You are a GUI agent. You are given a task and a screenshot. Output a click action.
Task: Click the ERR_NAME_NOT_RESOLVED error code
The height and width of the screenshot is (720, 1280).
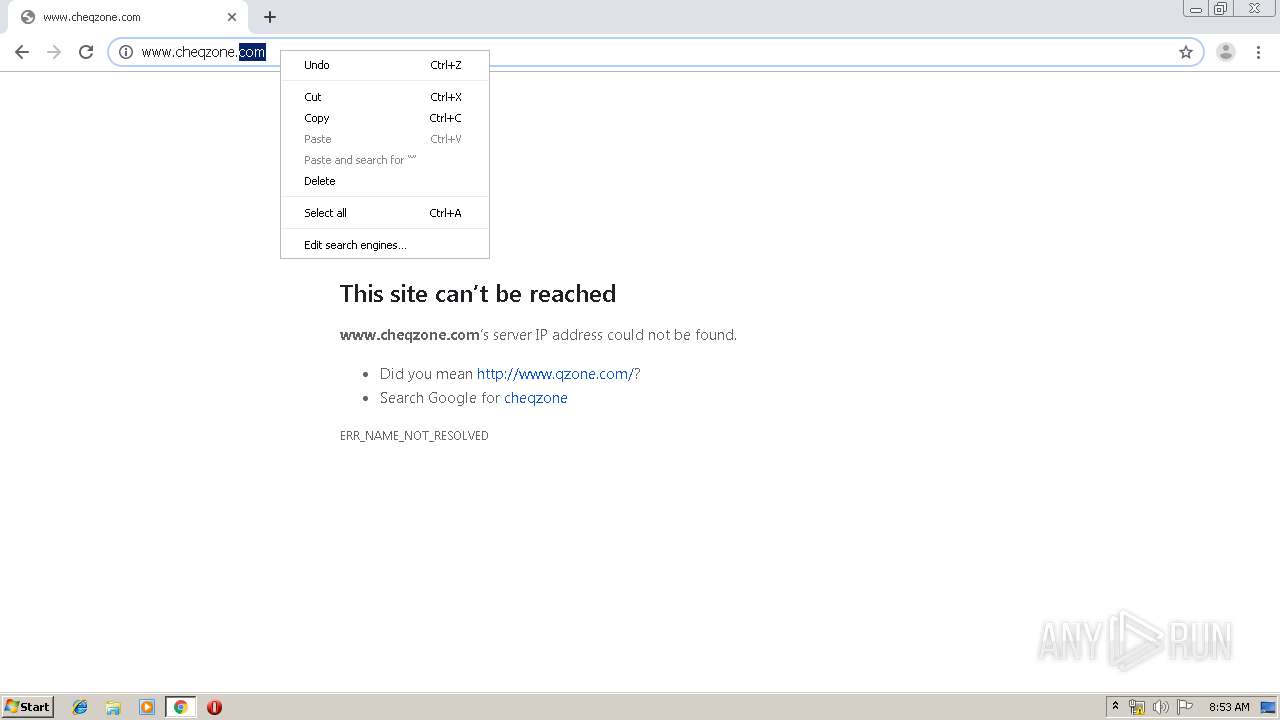tap(414, 436)
